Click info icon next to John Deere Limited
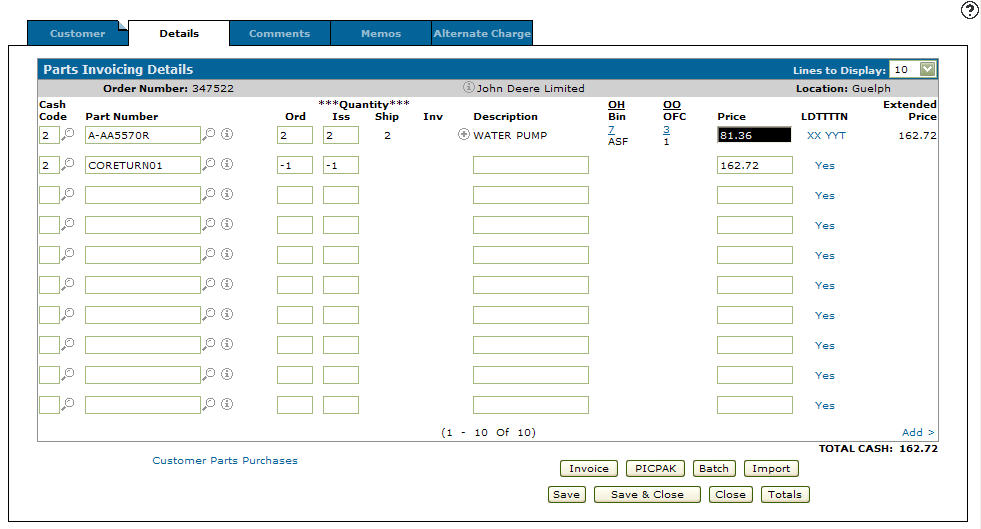The height and width of the screenshot is (529, 981). pyautogui.click(x=468, y=88)
